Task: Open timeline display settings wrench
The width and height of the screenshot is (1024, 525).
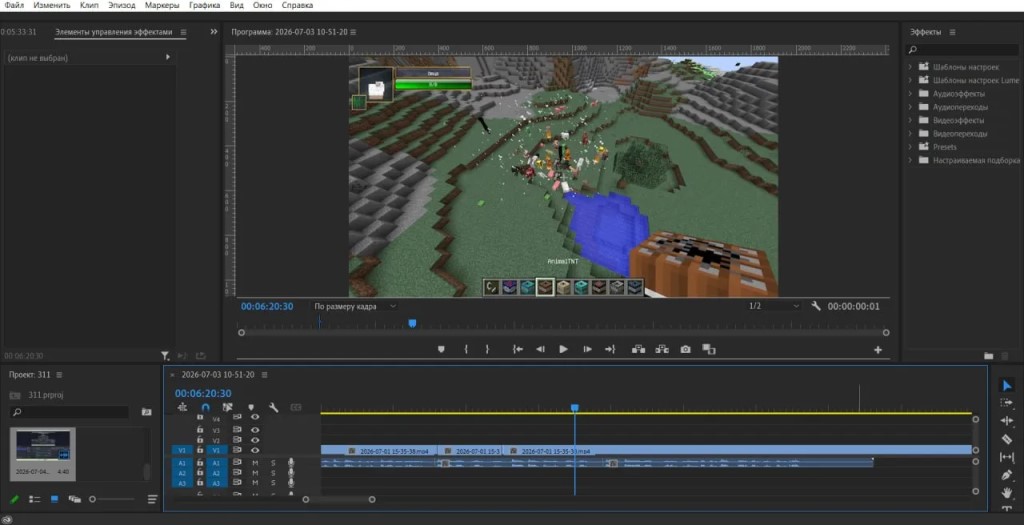Action: pos(274,407)
